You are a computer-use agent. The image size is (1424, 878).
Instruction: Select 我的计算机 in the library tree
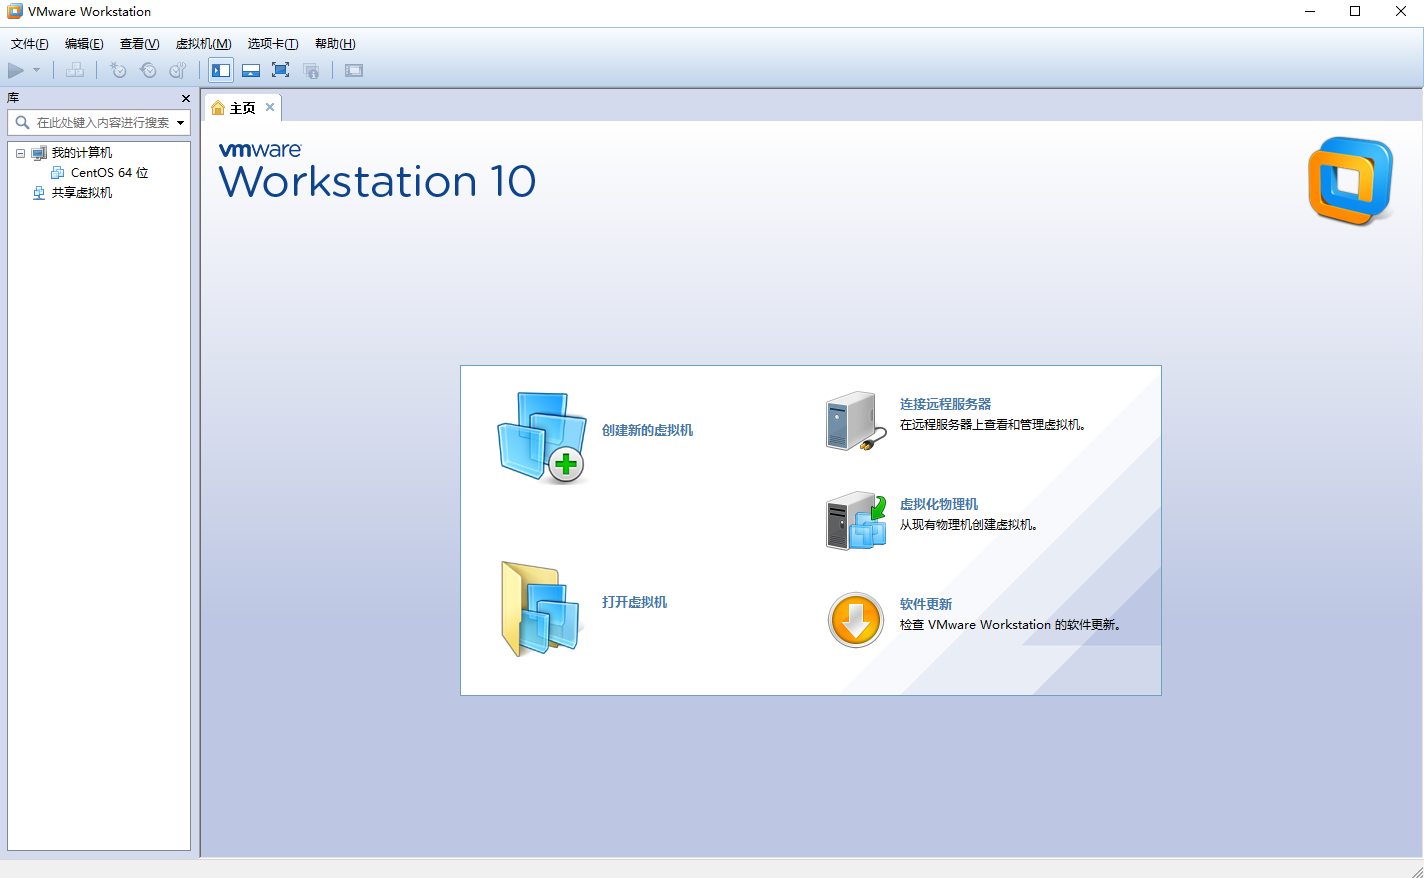coord(82,153)
